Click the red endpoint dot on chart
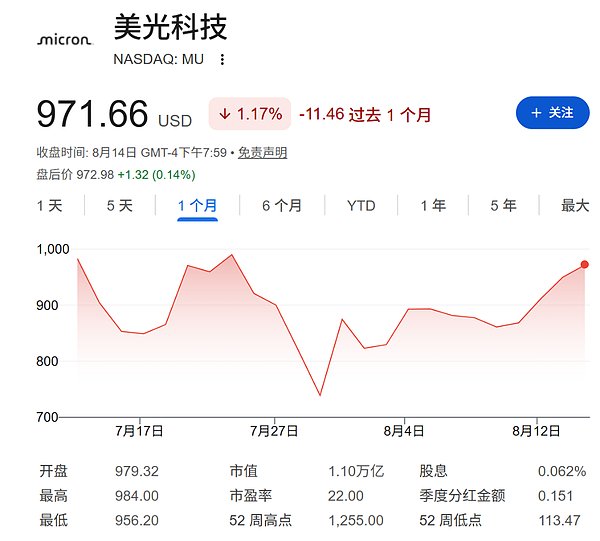Screen dimensions: 600x541 click(584, 264)
